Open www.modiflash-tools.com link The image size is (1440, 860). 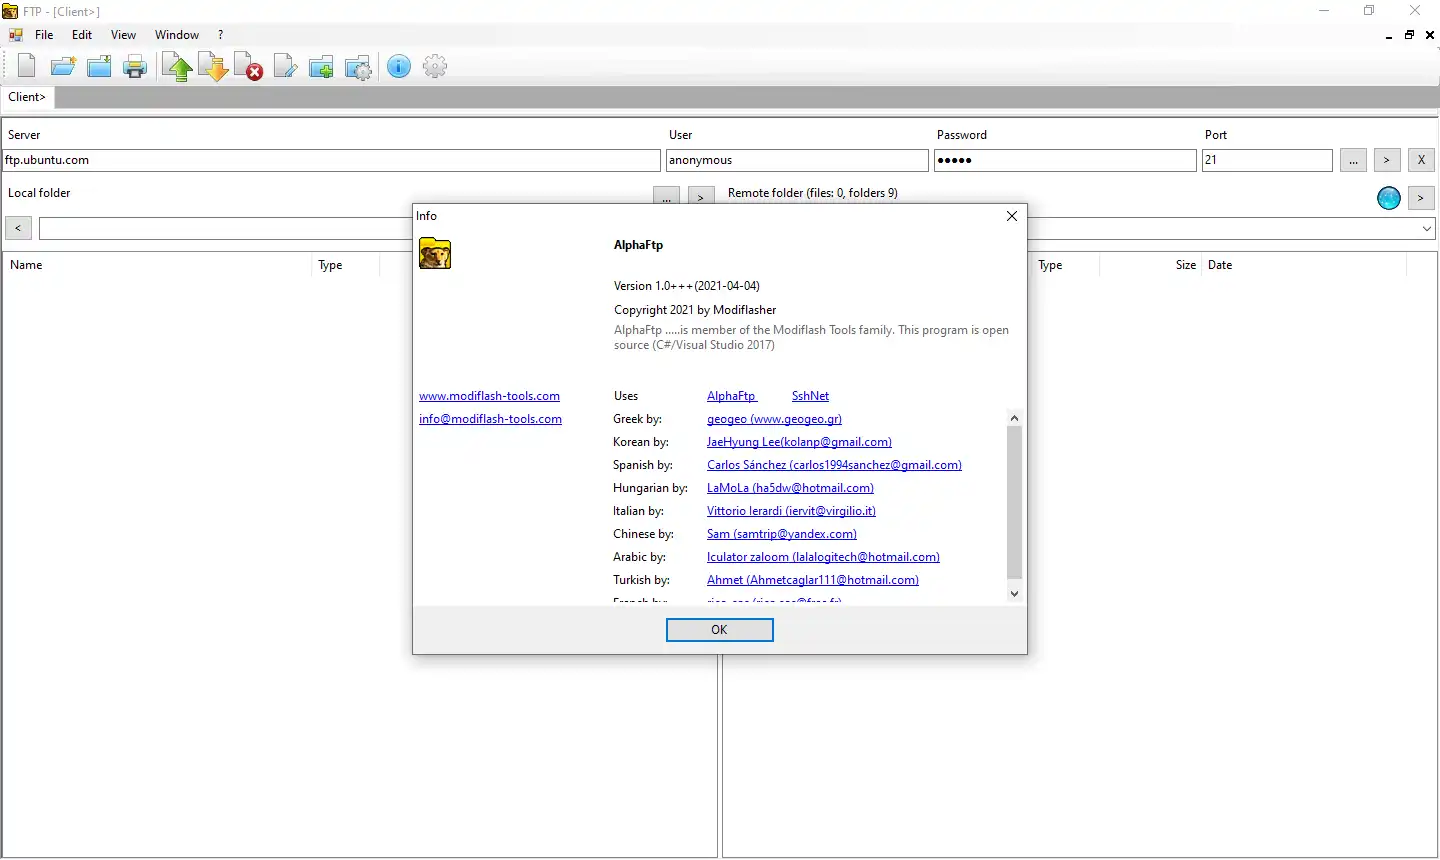pos(489,396)
